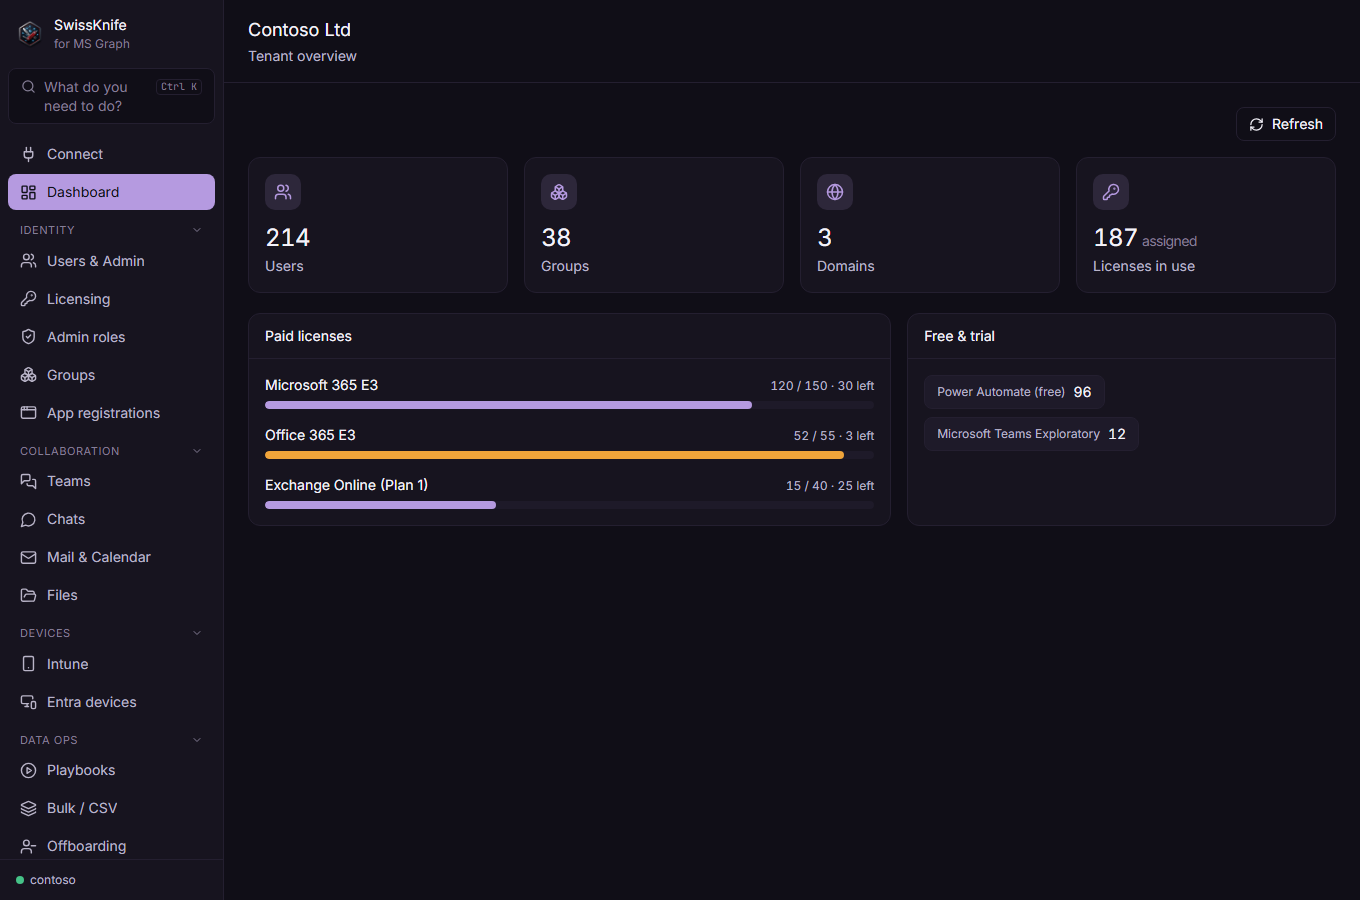1360x900 pixels.
Task: Click the play-circle icon beside Playbooks
Action: coord(28,770)
